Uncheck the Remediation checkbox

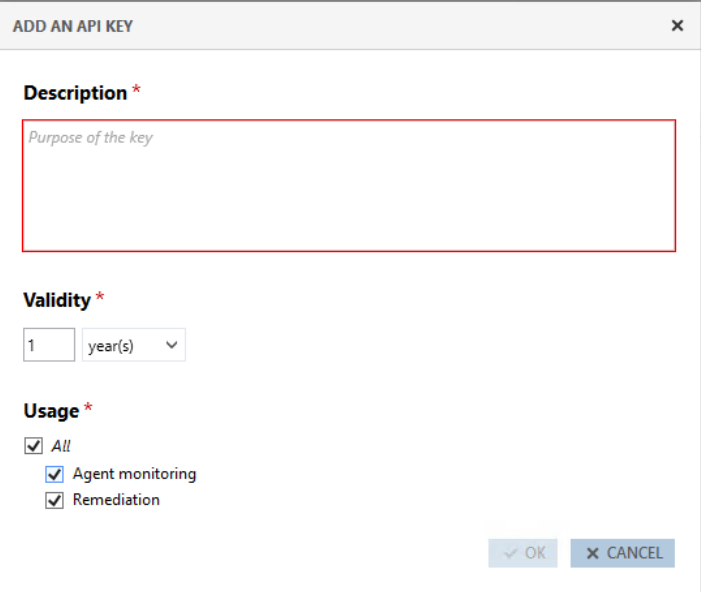tap(55, 500)
